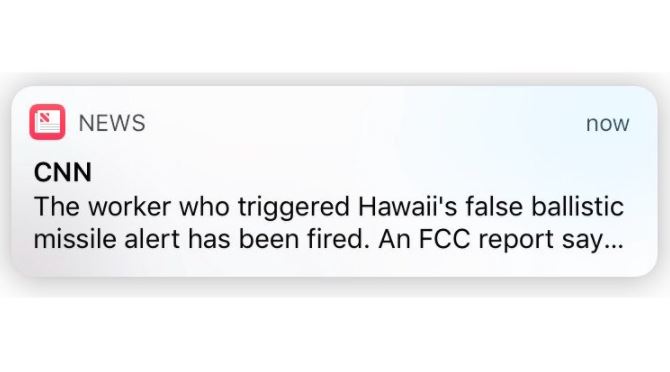Open the headline line starting "The worker who"
The height and width of the screenshot is (372, 670).
329,207
